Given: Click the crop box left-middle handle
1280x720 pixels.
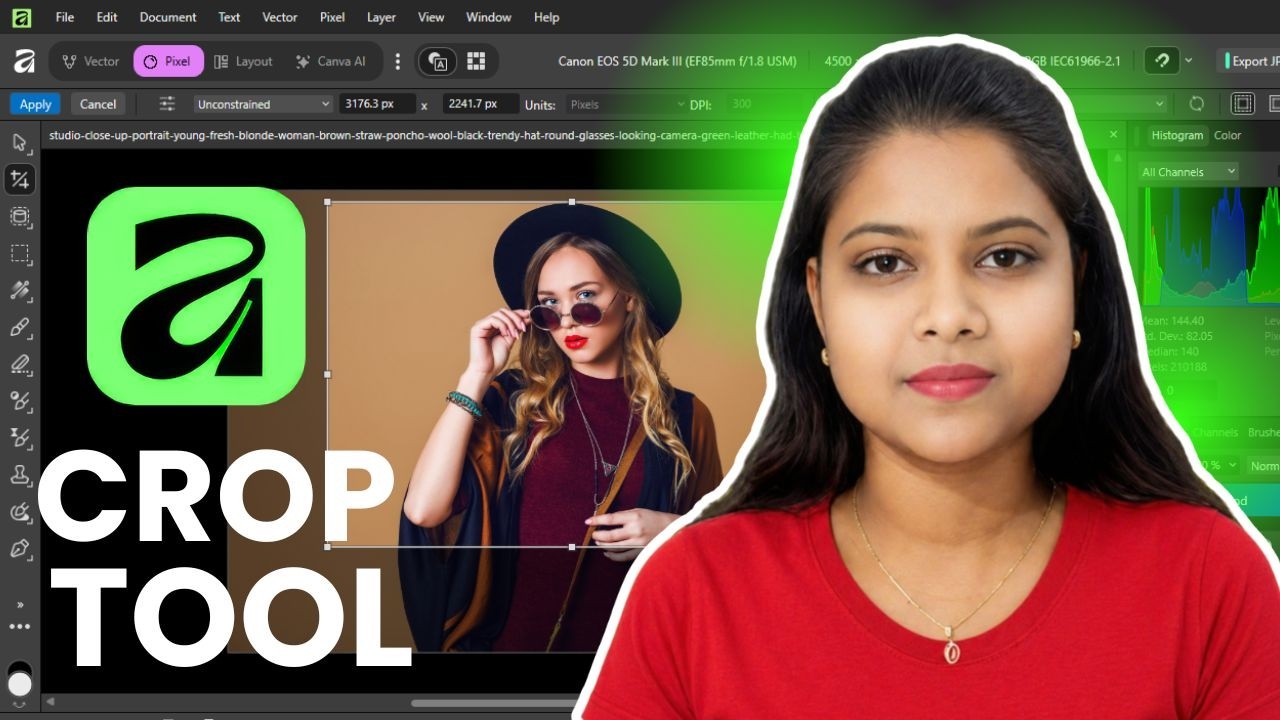Looking at the screenshot, I should click(328, 374).
